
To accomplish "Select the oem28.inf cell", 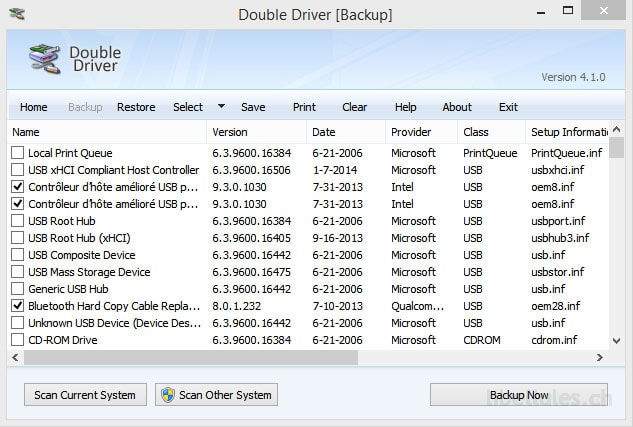I will click(x=556, y=306).
